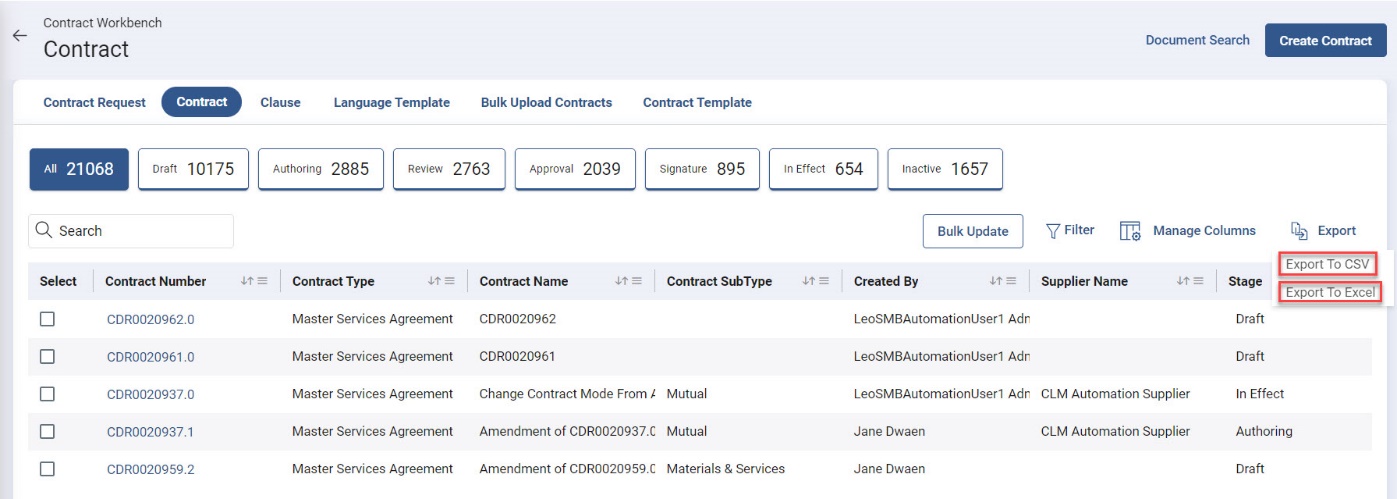Sort the Created By column
Viewport: 1397px width, 499px height.
click(x=995, y=282)
